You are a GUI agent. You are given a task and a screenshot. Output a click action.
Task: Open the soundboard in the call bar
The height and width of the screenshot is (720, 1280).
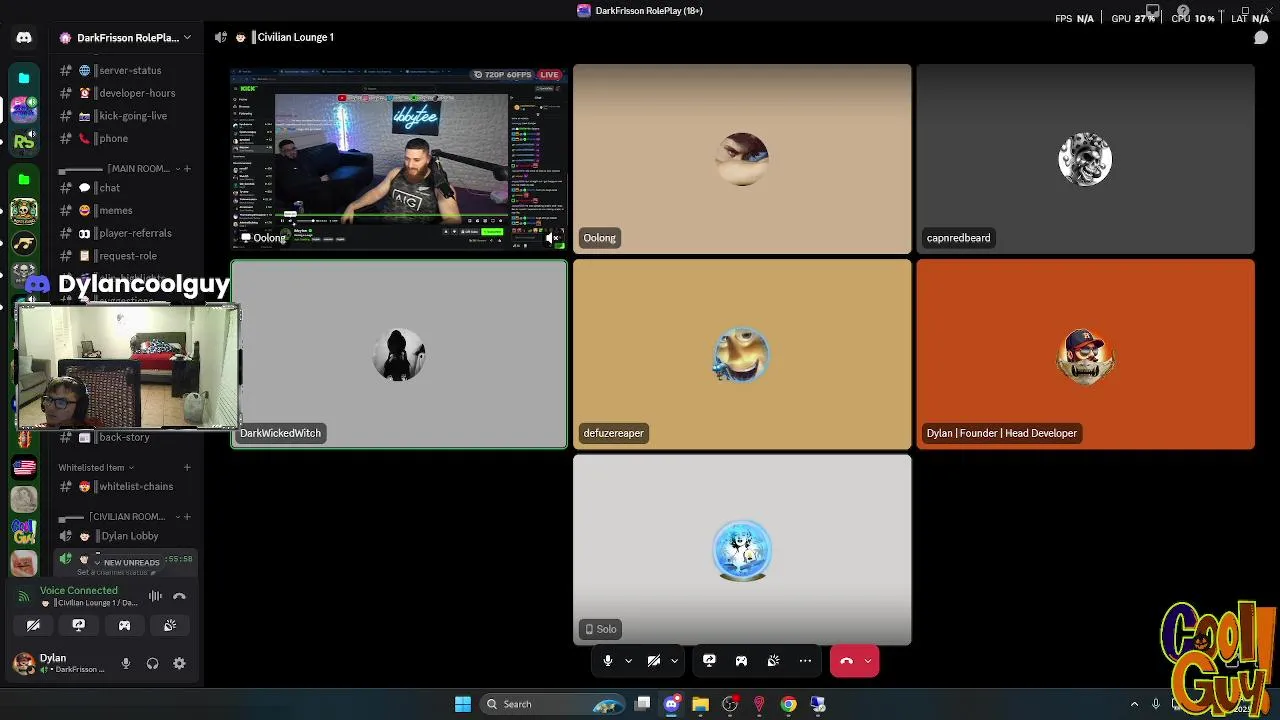(773, 661)
